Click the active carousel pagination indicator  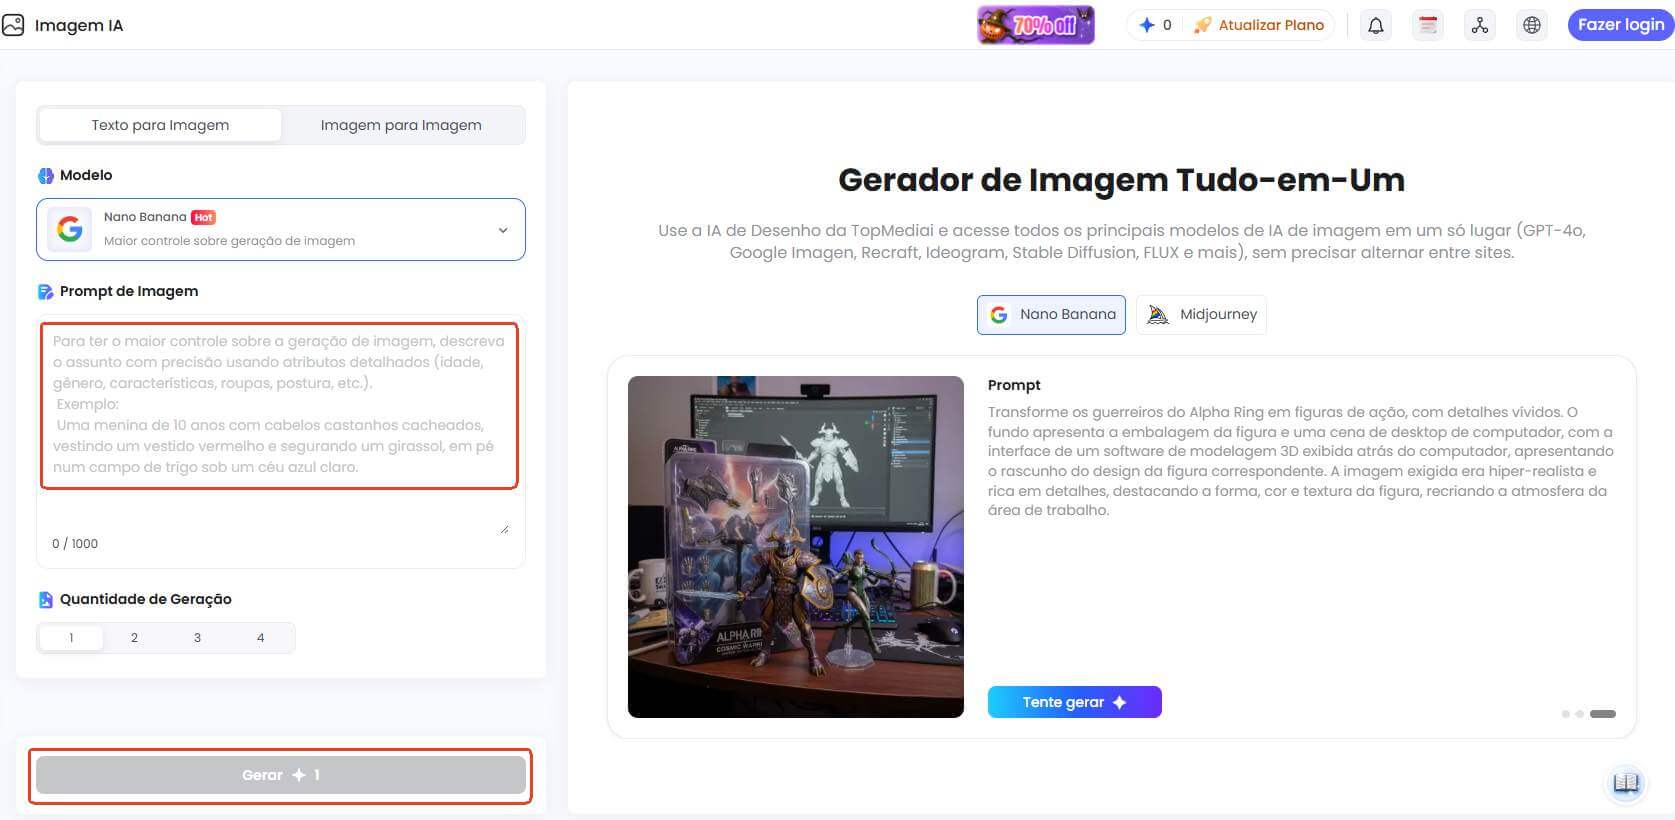click(1603, 714)
